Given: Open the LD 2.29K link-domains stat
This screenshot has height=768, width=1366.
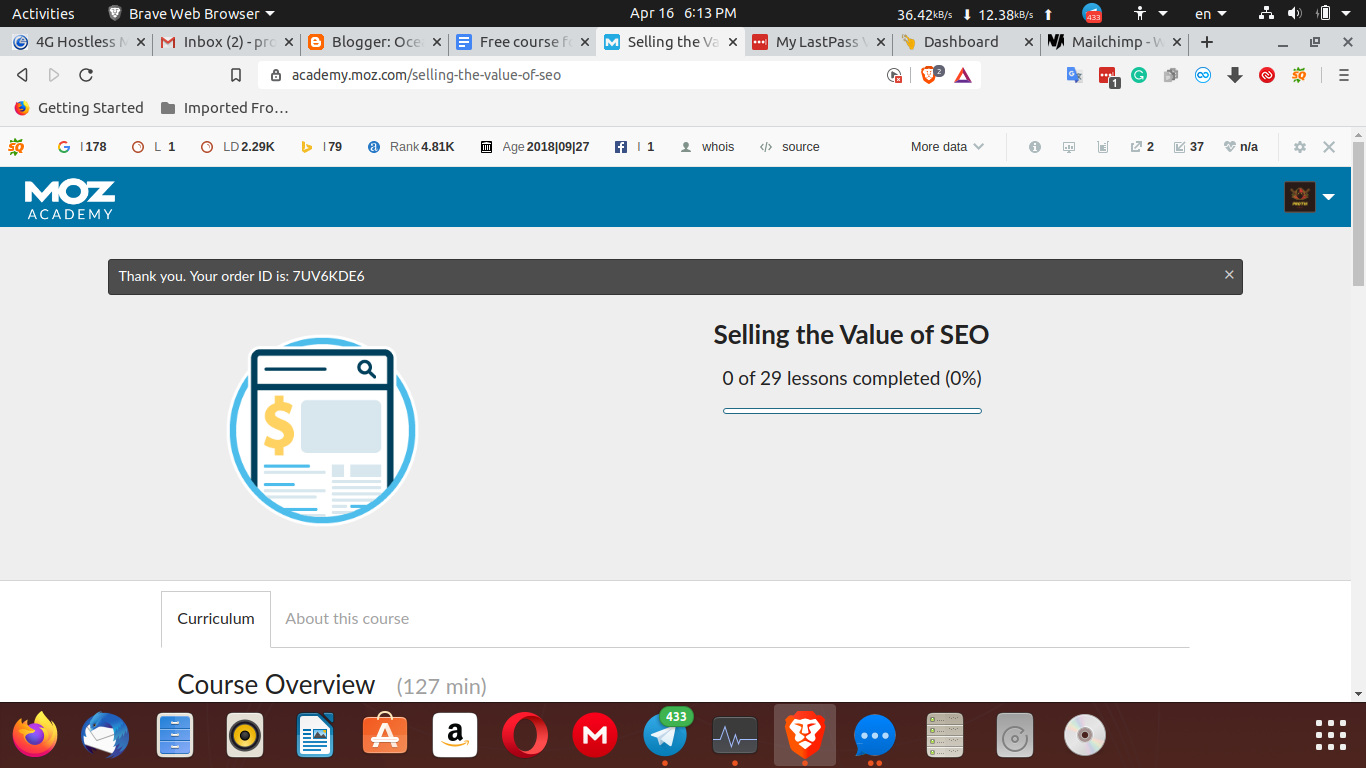Looking at the screenshot, I should [238, 147].
